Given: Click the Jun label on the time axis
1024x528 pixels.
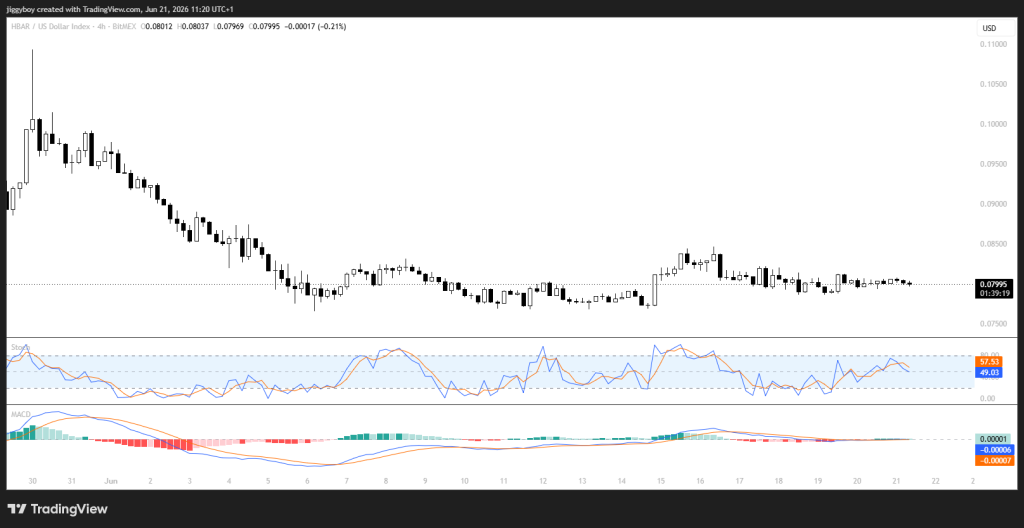Looking at the screenshot, I should click(x=111, y=481).
